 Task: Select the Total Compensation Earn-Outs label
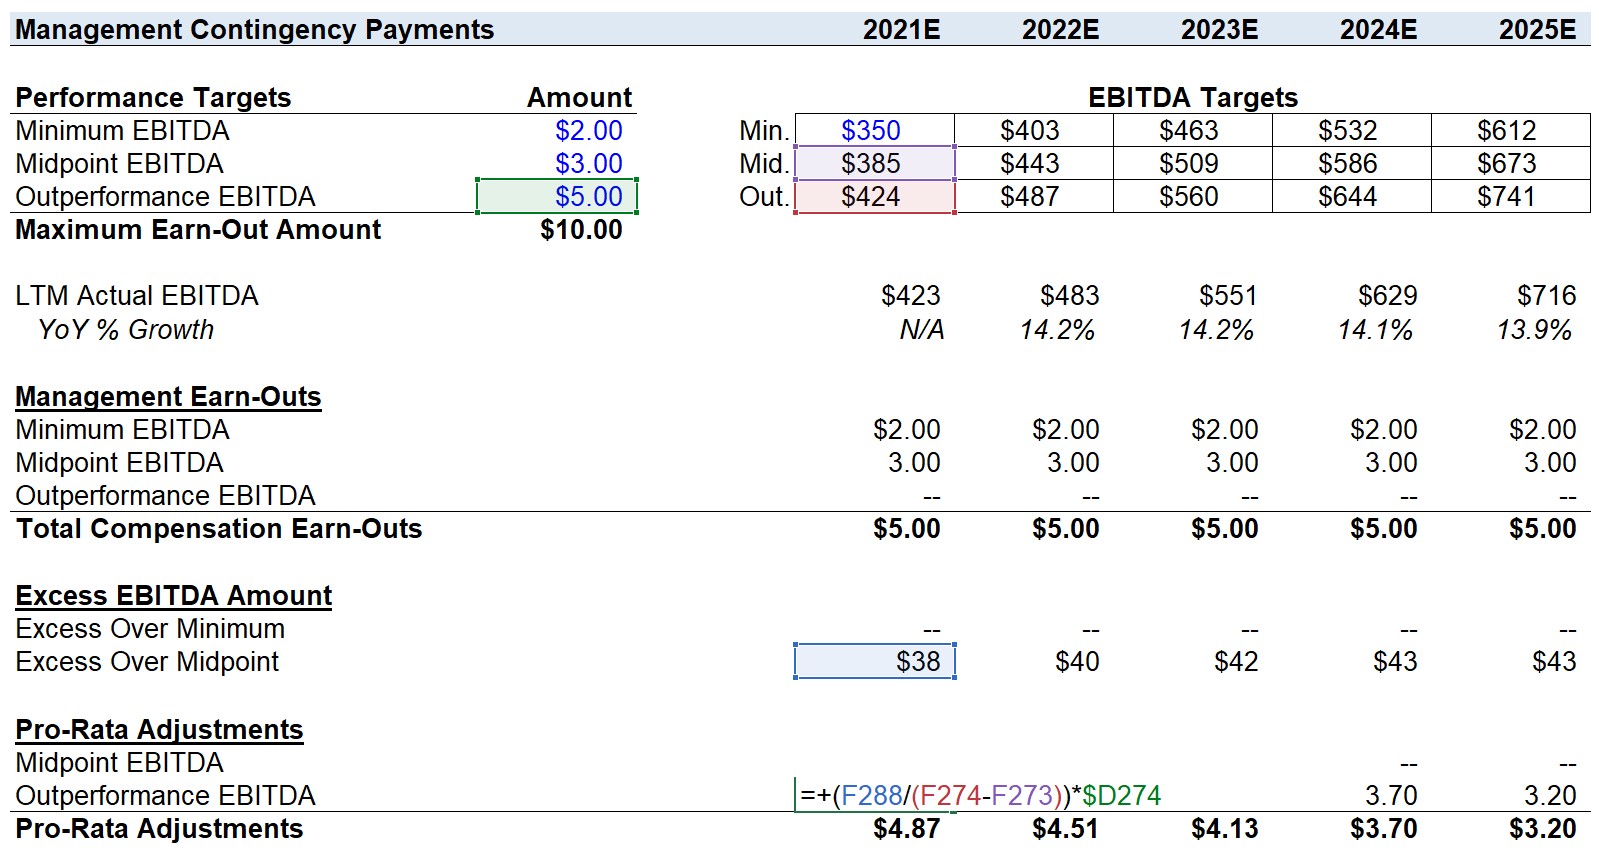(219, 529)
